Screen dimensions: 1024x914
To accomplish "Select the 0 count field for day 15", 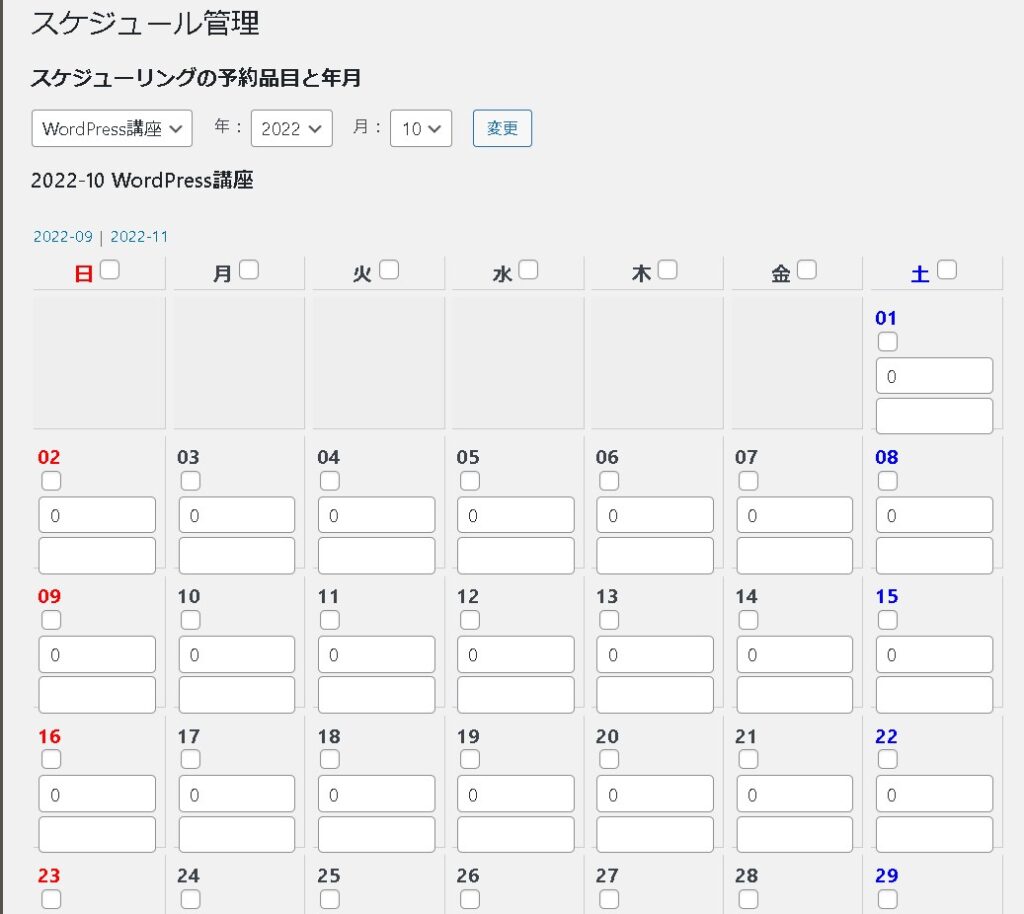I will coord(935,654).
